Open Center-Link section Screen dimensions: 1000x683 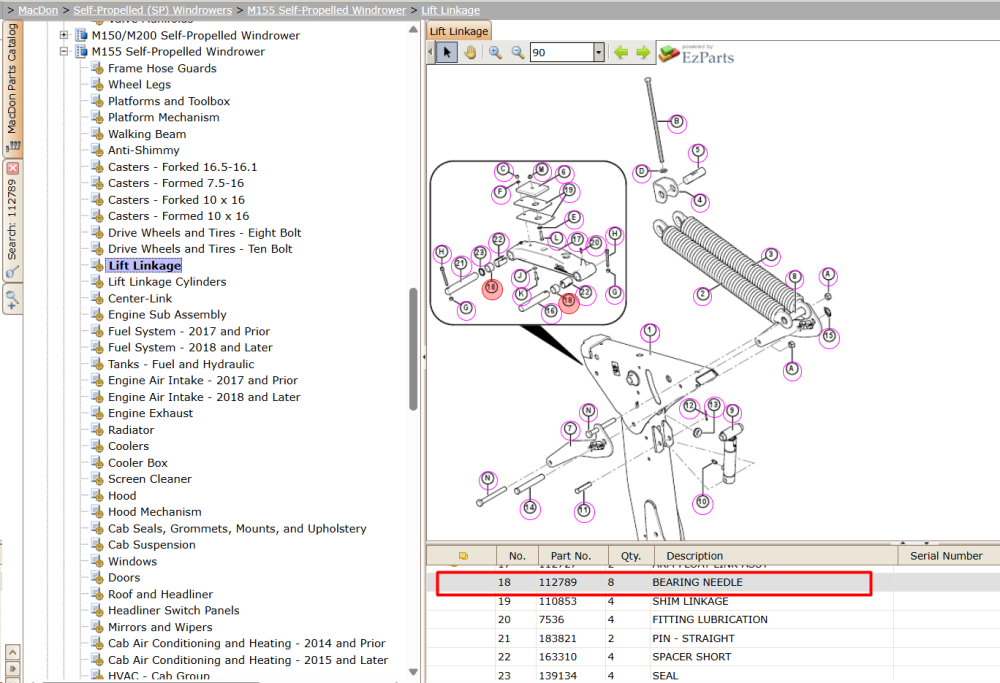tap(140, 298)
